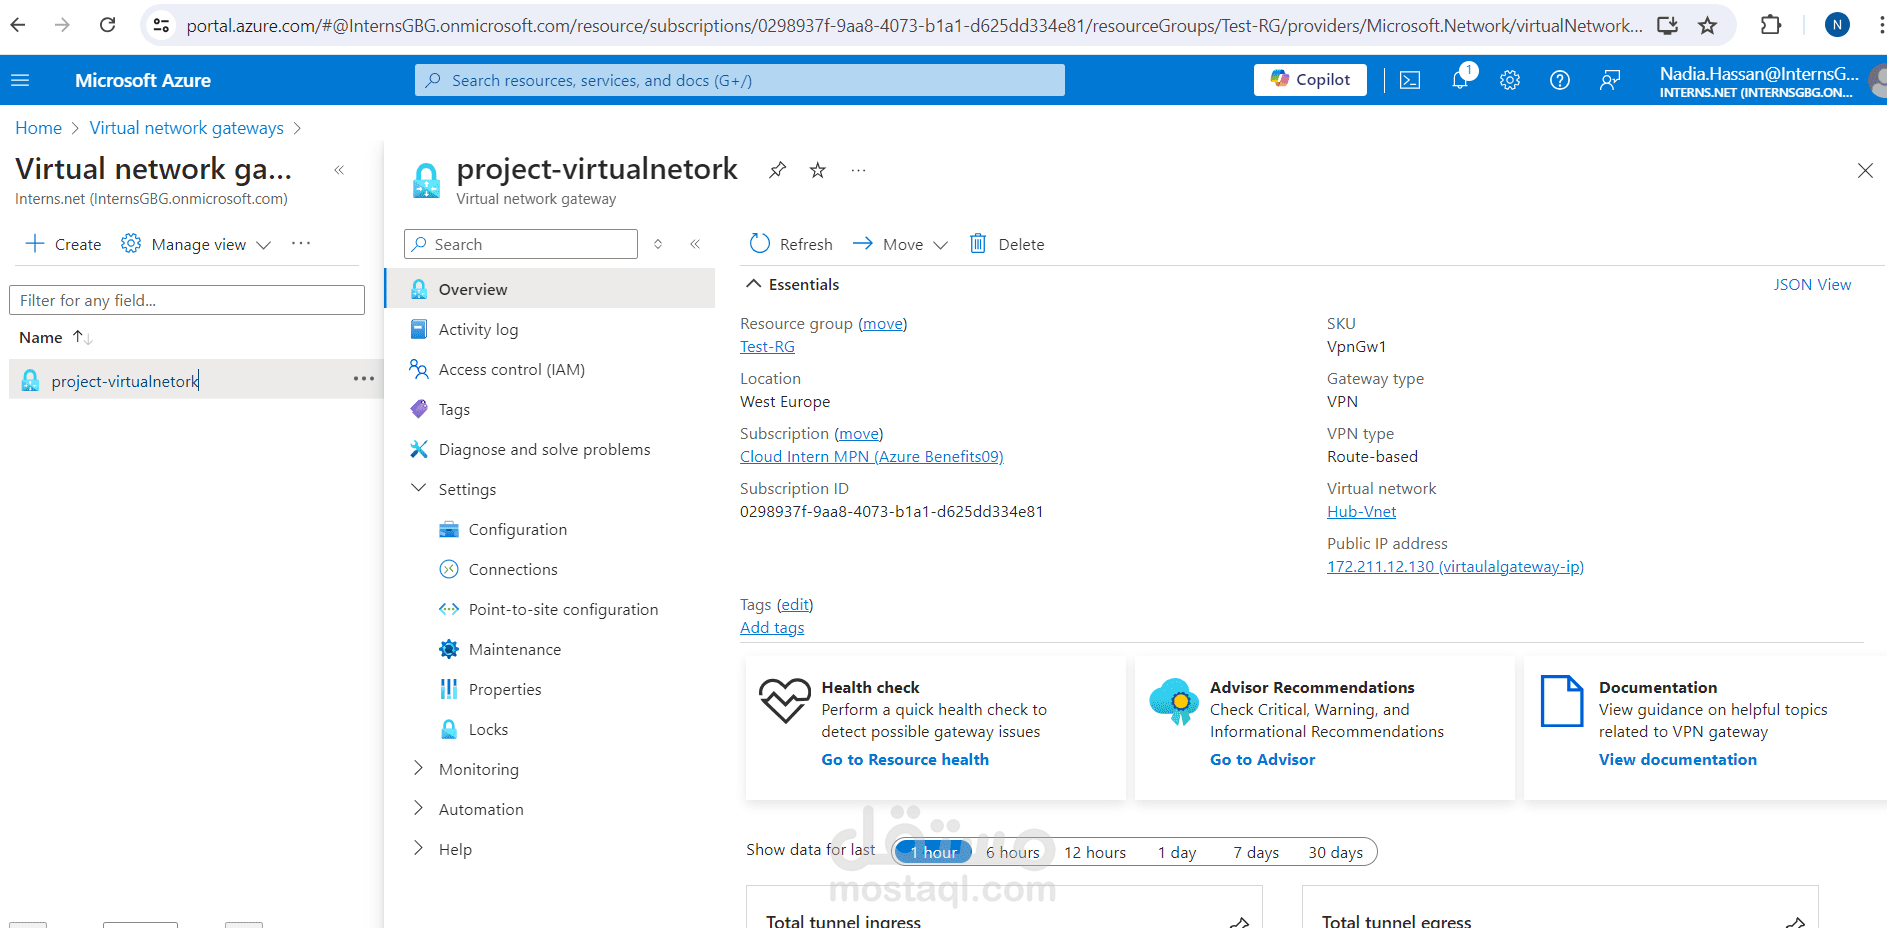Collapse the Essentials section
This screenshot has width=1887, height=928.
point(754,284)
